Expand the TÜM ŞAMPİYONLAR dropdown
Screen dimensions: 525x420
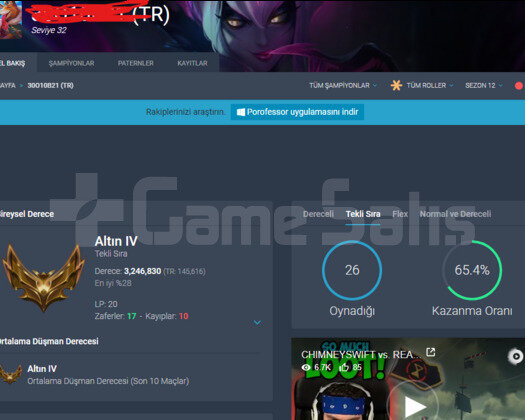click(x=343, y=85)
